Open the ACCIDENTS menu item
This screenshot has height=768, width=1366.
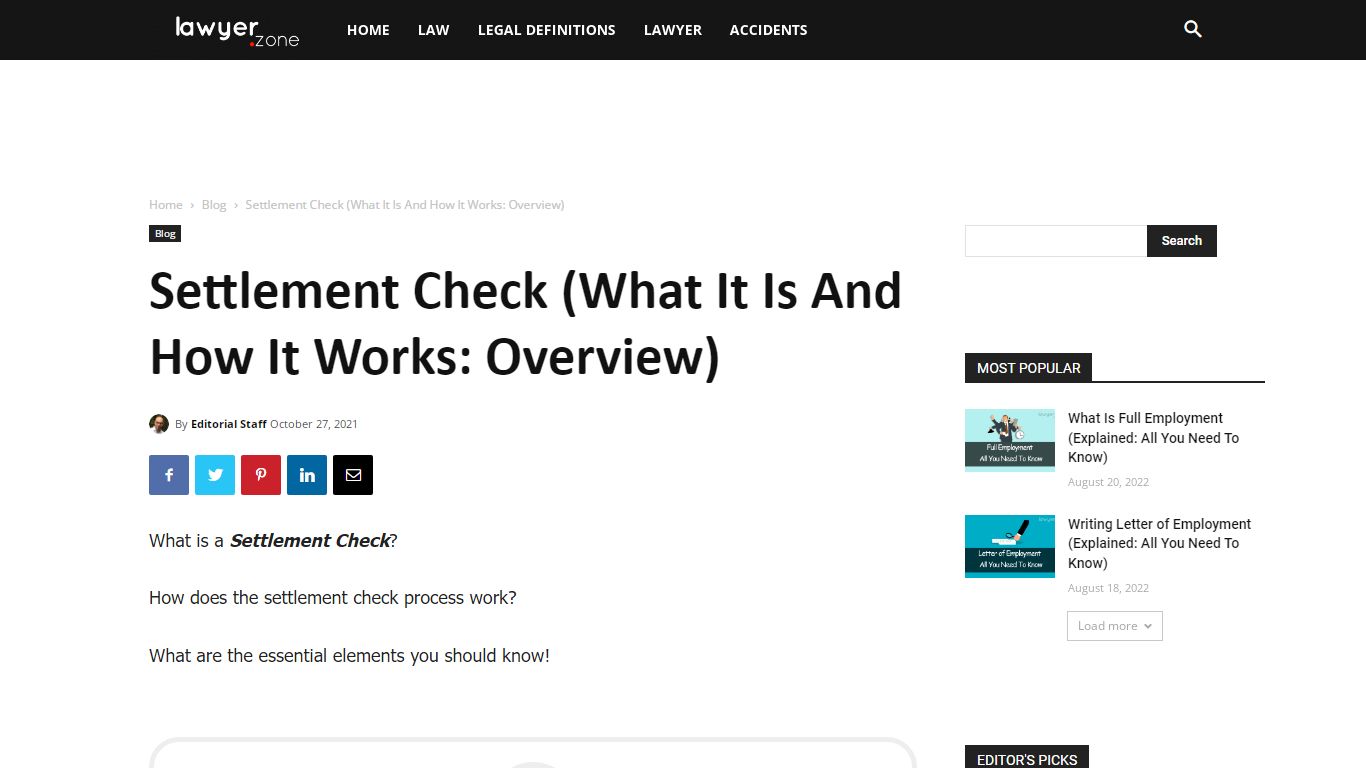click(768, 30)
